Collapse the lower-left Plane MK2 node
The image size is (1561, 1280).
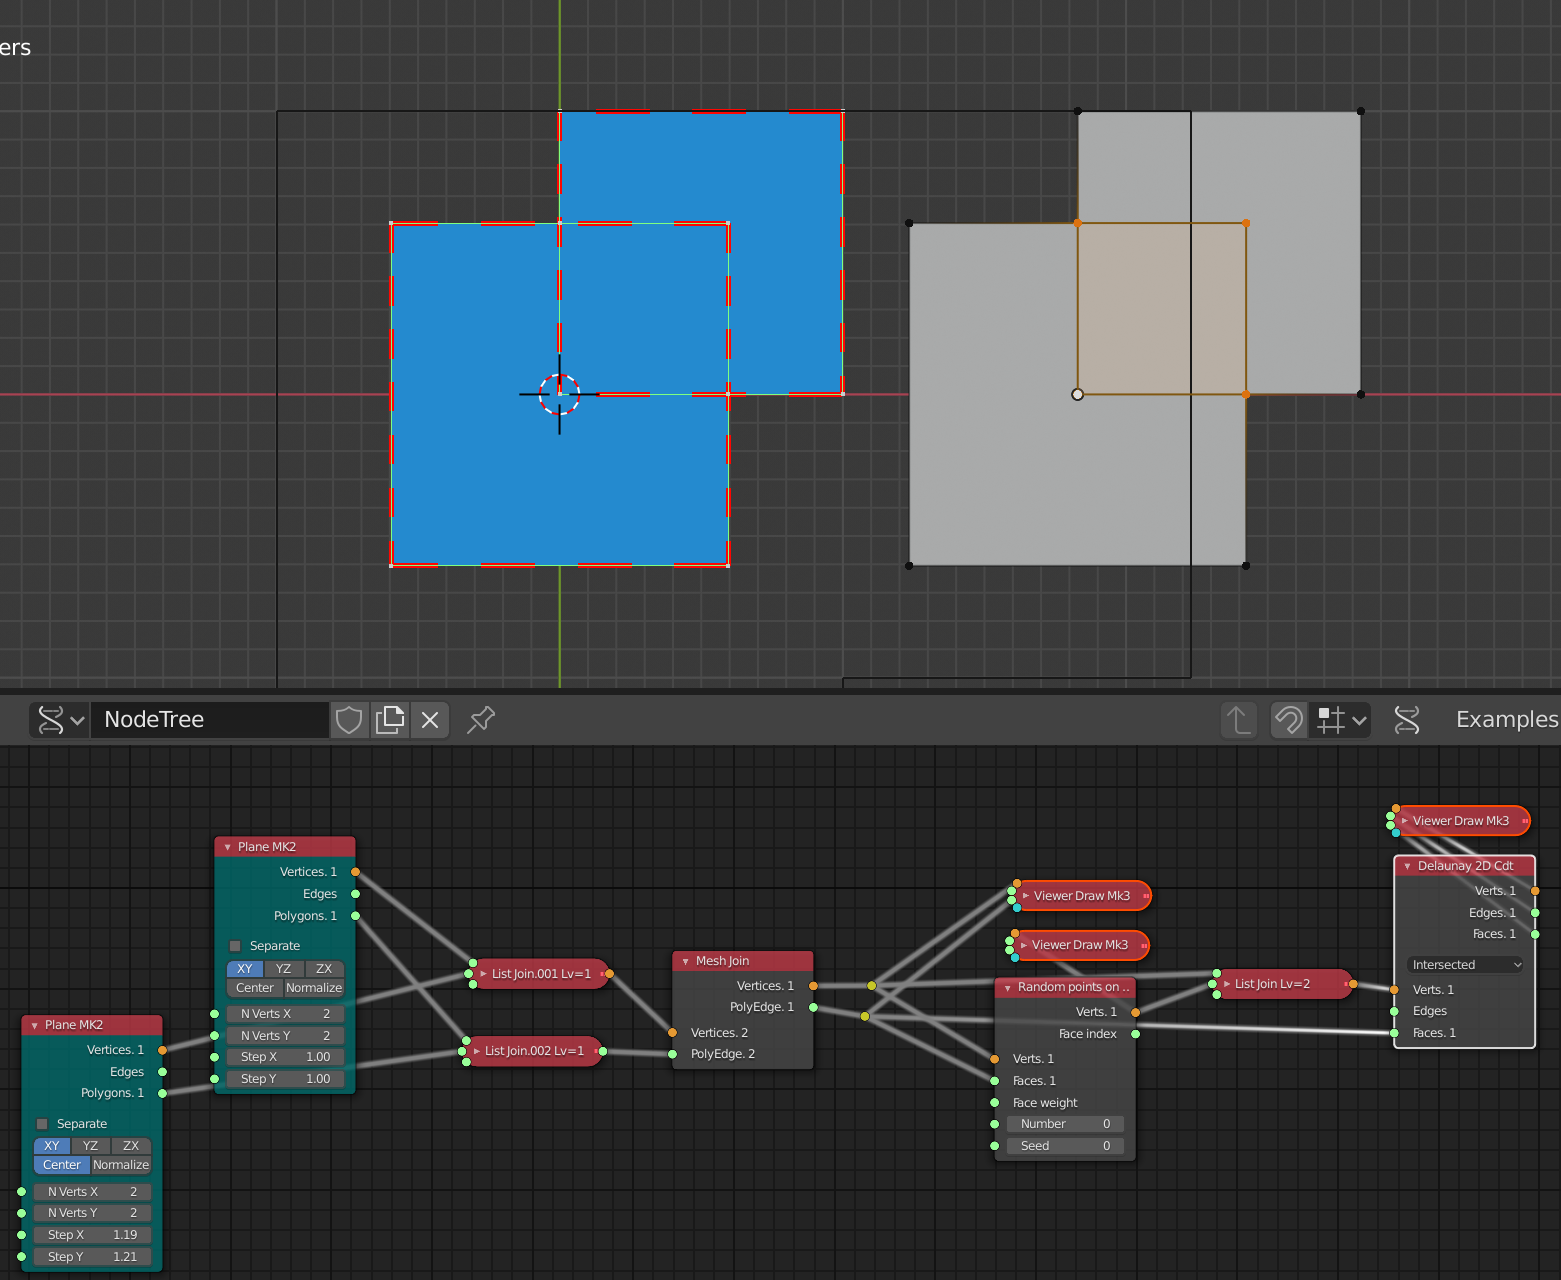coord(35,1025)
